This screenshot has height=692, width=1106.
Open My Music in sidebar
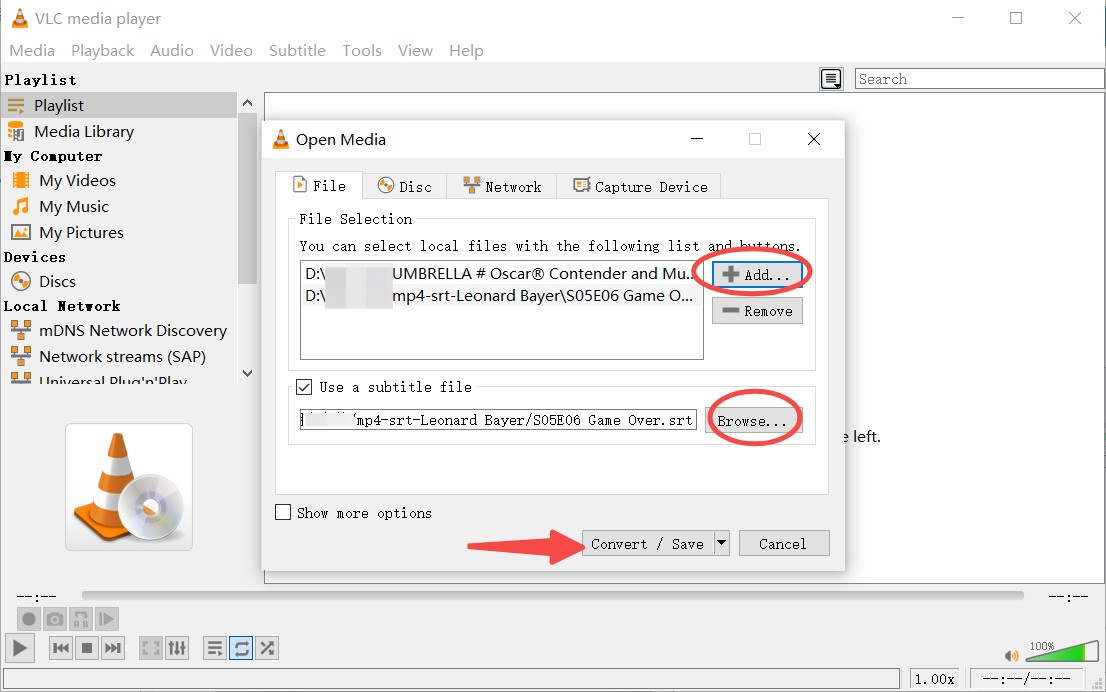pyautogui.click(x=74, y=207)
